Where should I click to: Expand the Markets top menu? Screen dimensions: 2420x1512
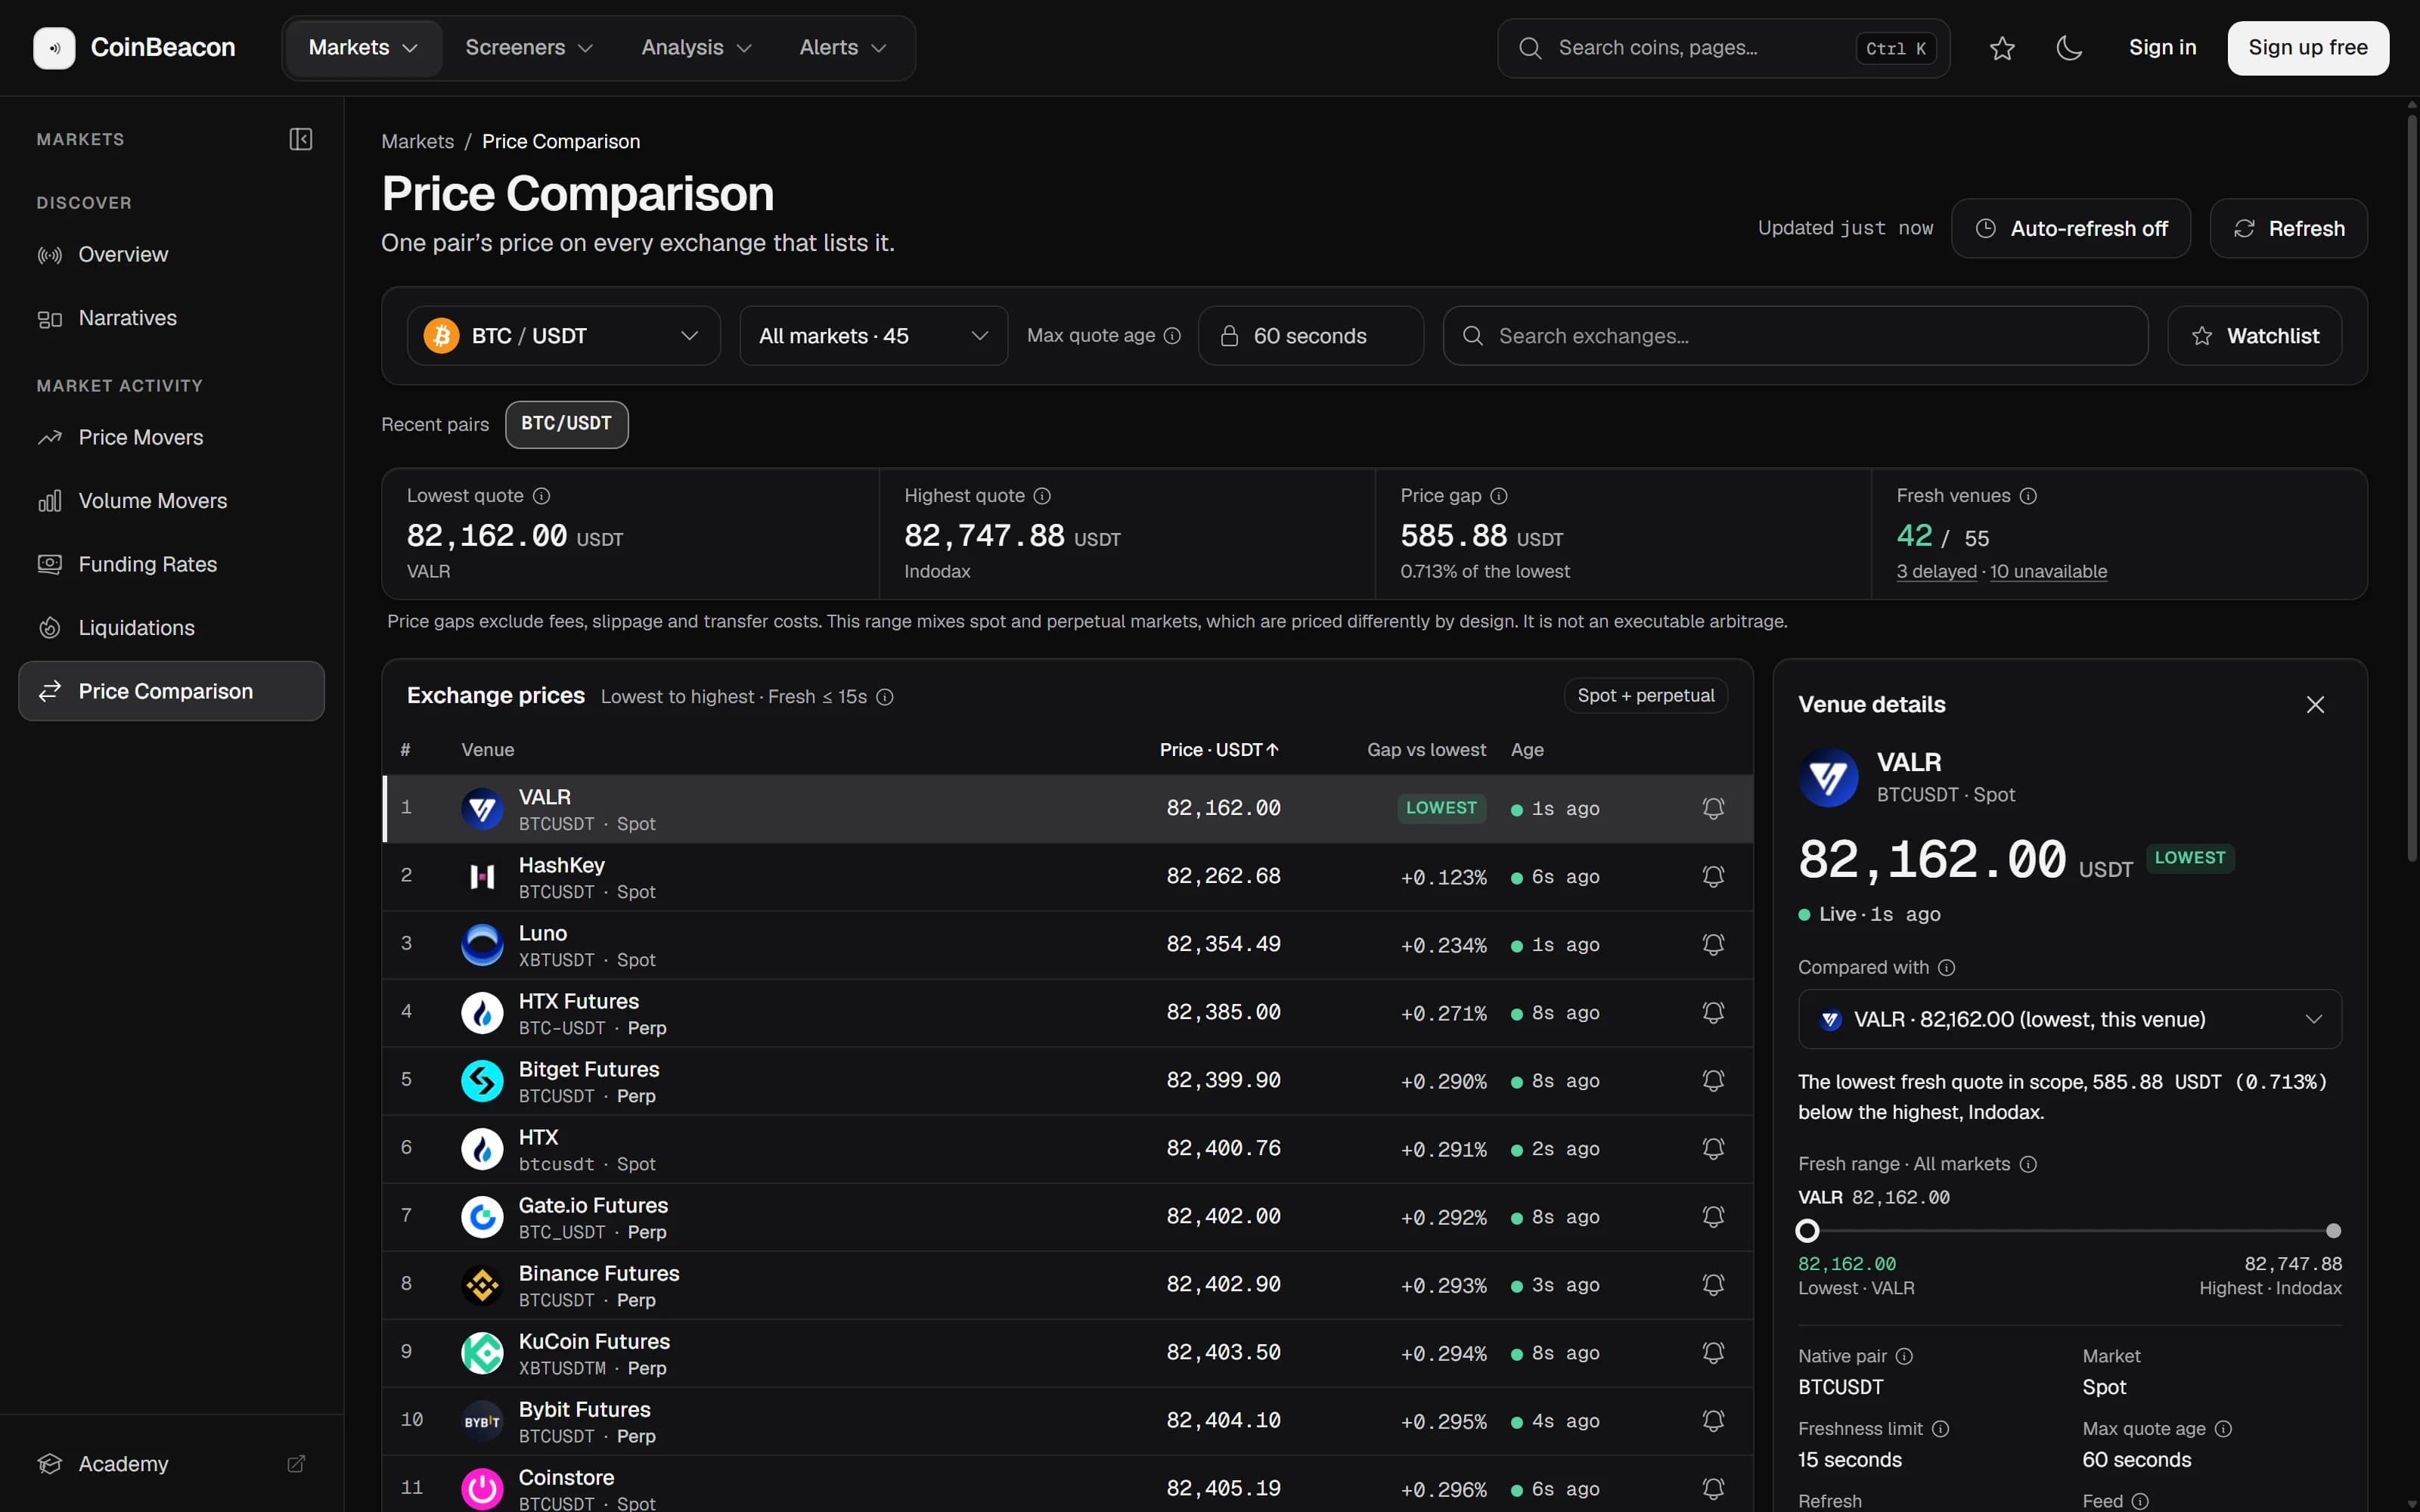click(363, 48)
